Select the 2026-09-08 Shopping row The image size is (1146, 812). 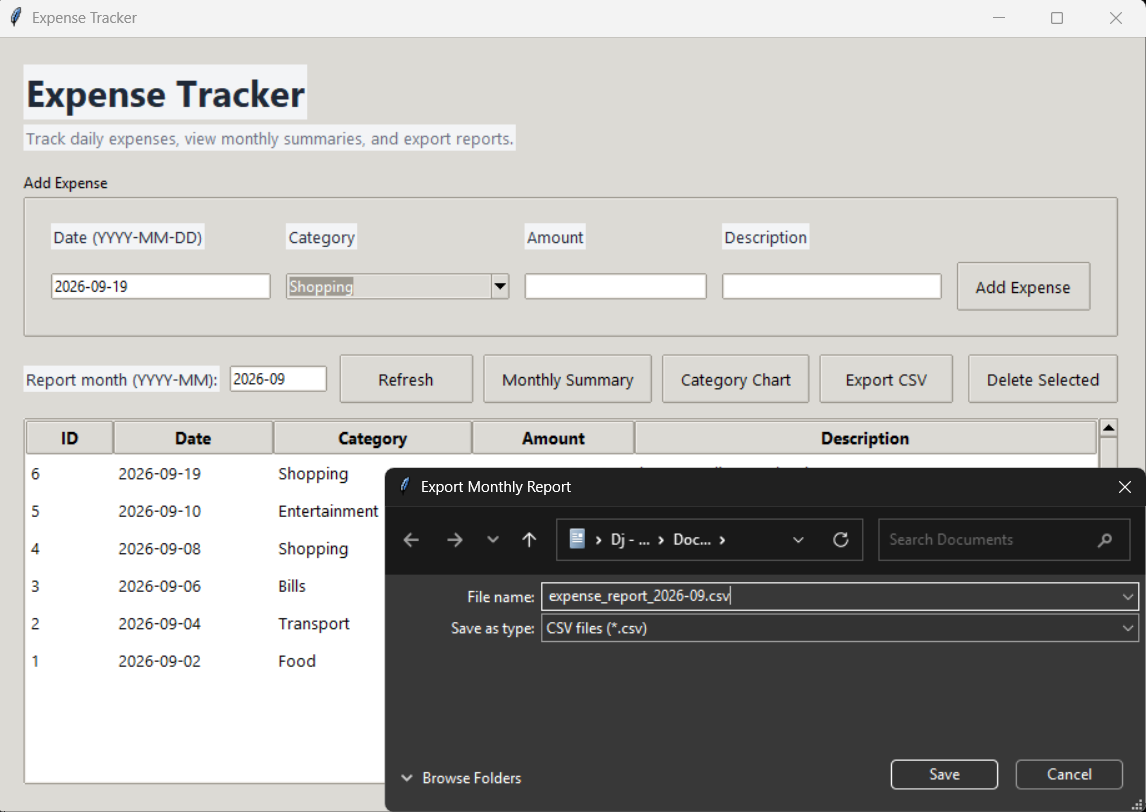[205, 549]
